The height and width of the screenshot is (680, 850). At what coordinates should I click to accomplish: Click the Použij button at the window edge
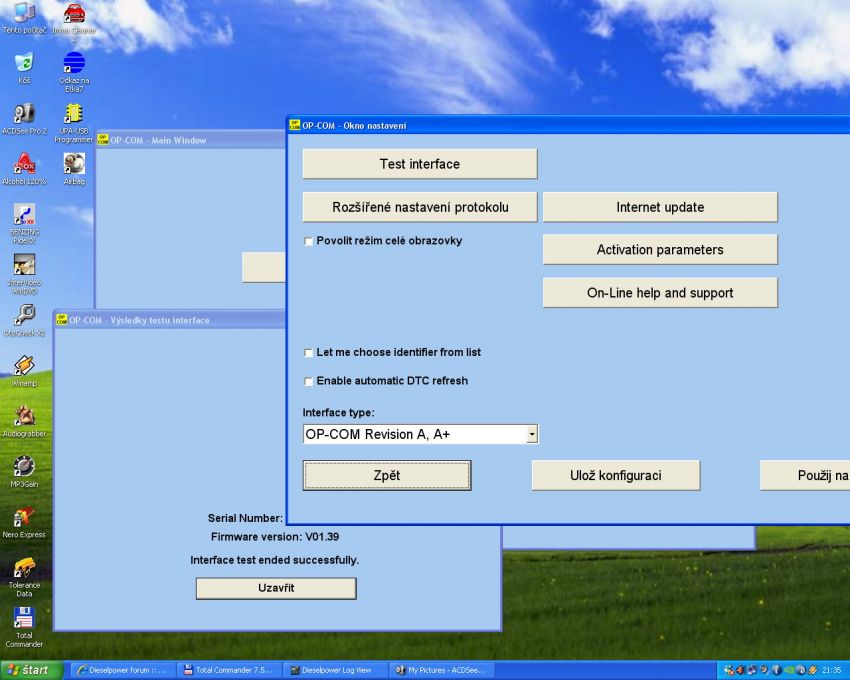(x=805, y=476)
